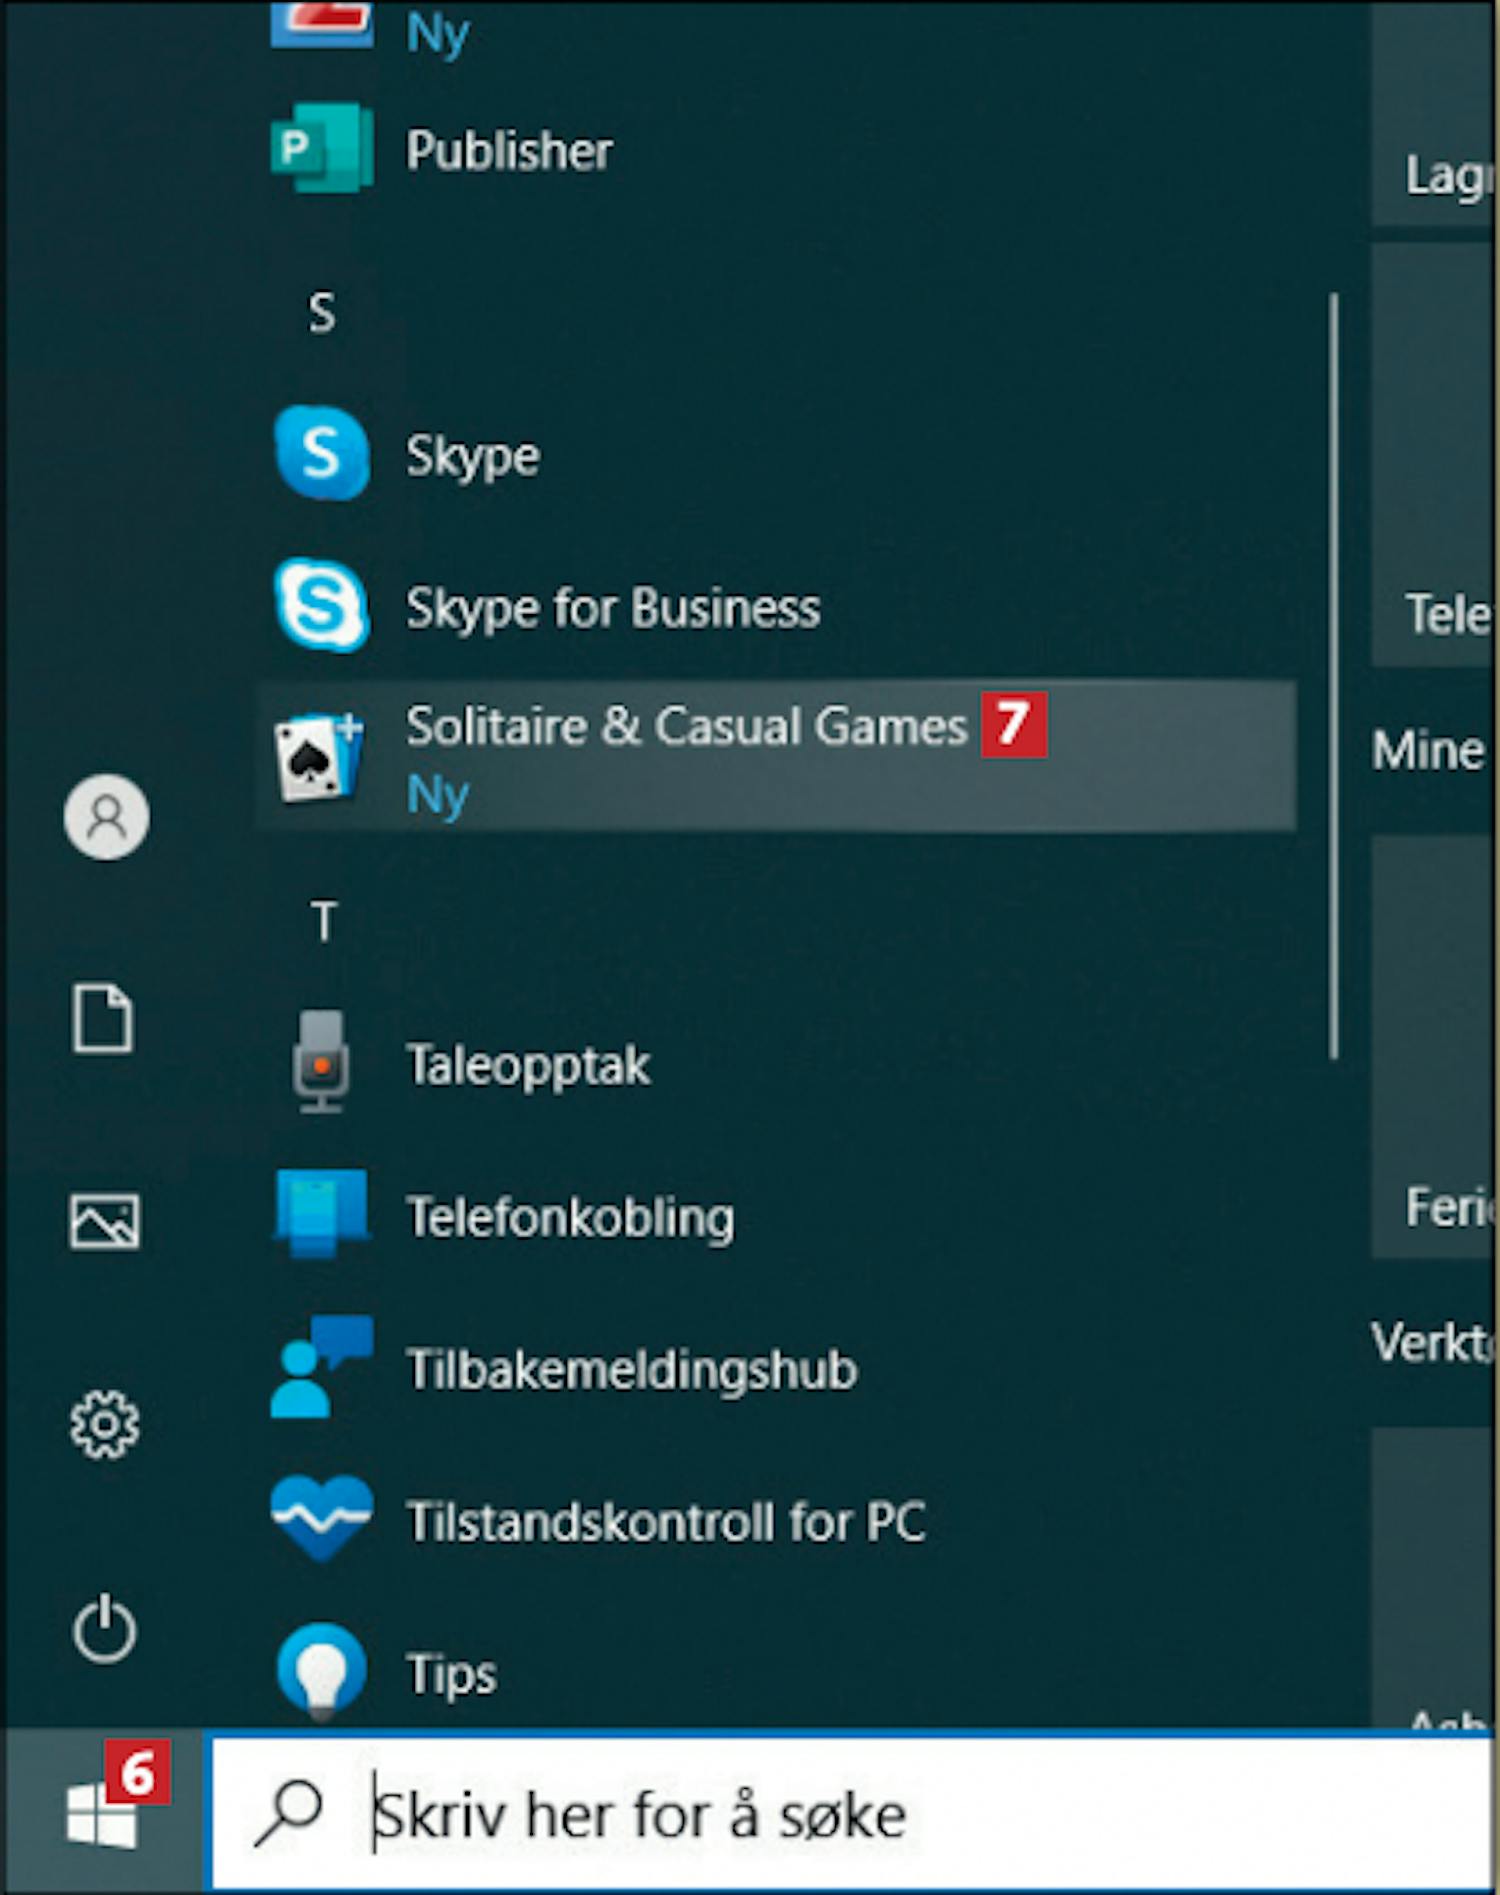Click the Skype for Business icon

click(x=321, y=606)
